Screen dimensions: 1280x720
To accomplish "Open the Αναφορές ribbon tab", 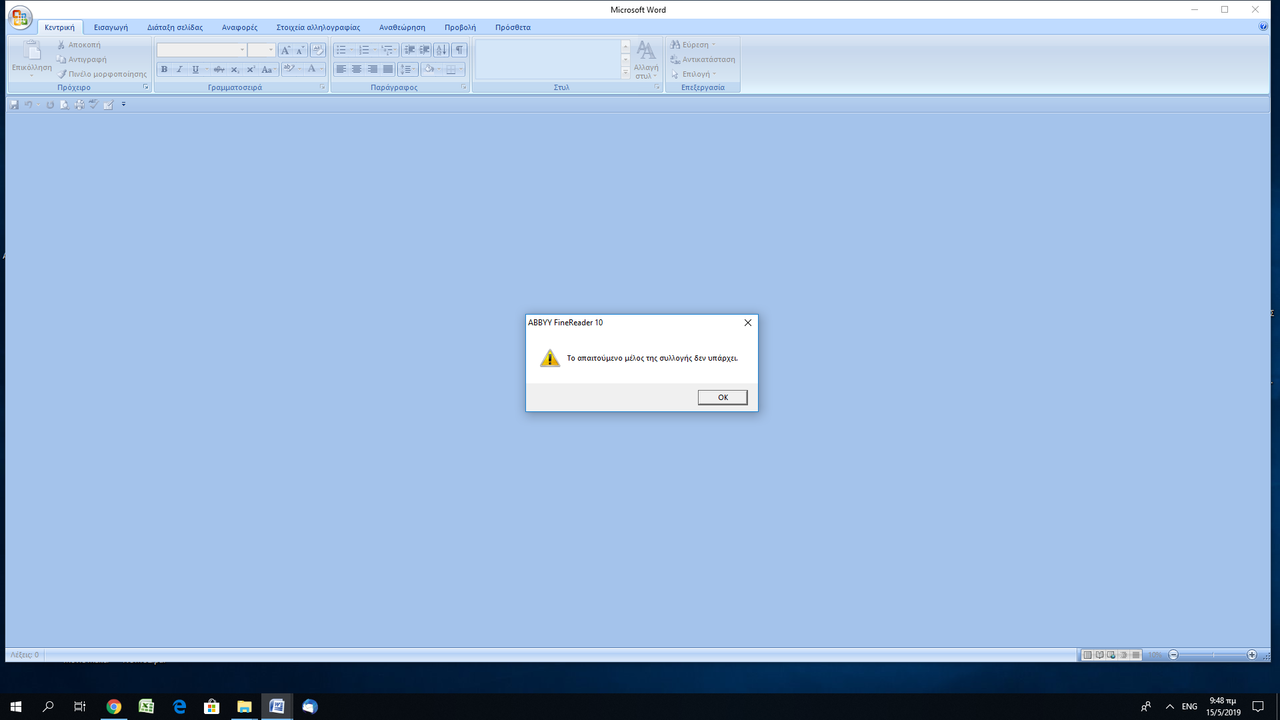I will coord(240,27).
